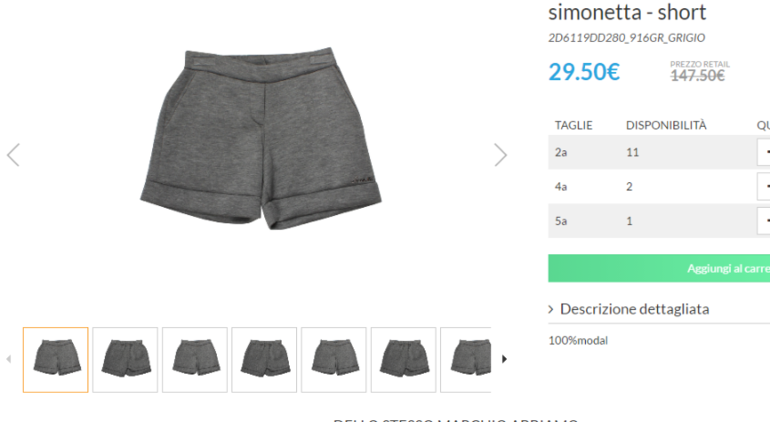Screen dimensions: 770x422
Task: Select the fifth shorts thumbnail
Action: (334, 360)
